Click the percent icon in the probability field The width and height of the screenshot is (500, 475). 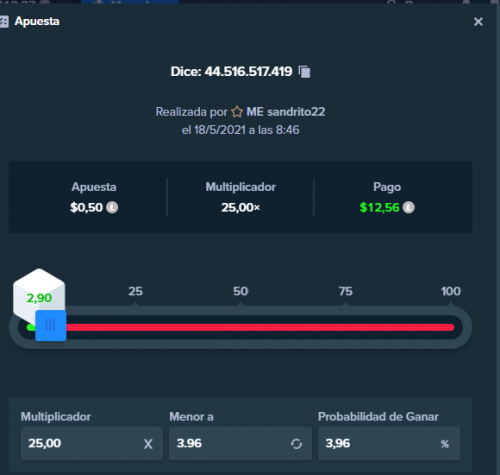point(445,444)
